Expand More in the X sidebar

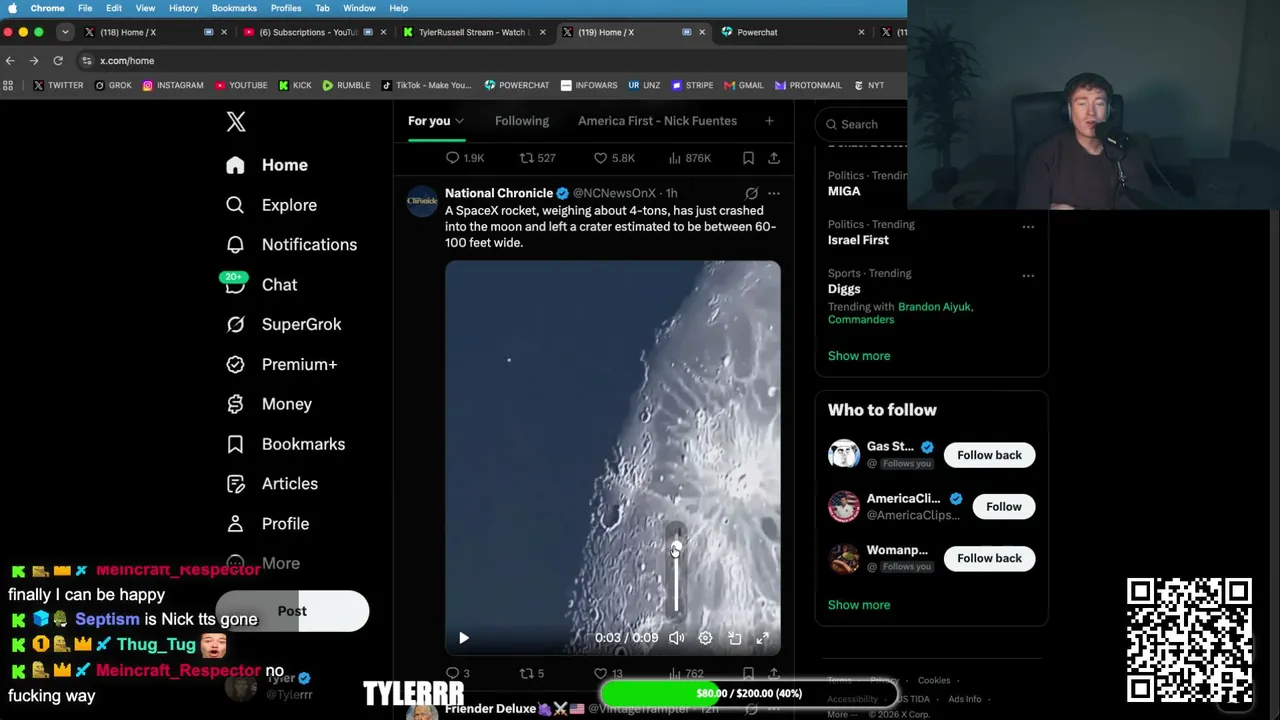(x=263, y=564)
